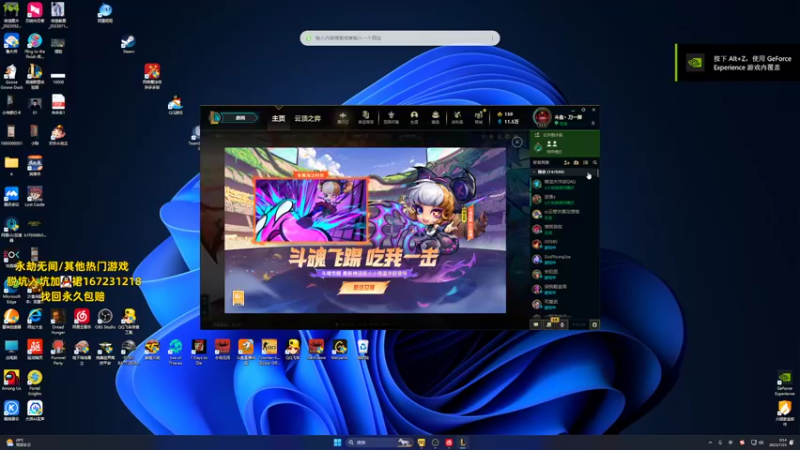Click the new folder icon in friends header
Image resolution: width=800 pixels, height=450 pixels.
pyautogui.click(x=576, y=162)
